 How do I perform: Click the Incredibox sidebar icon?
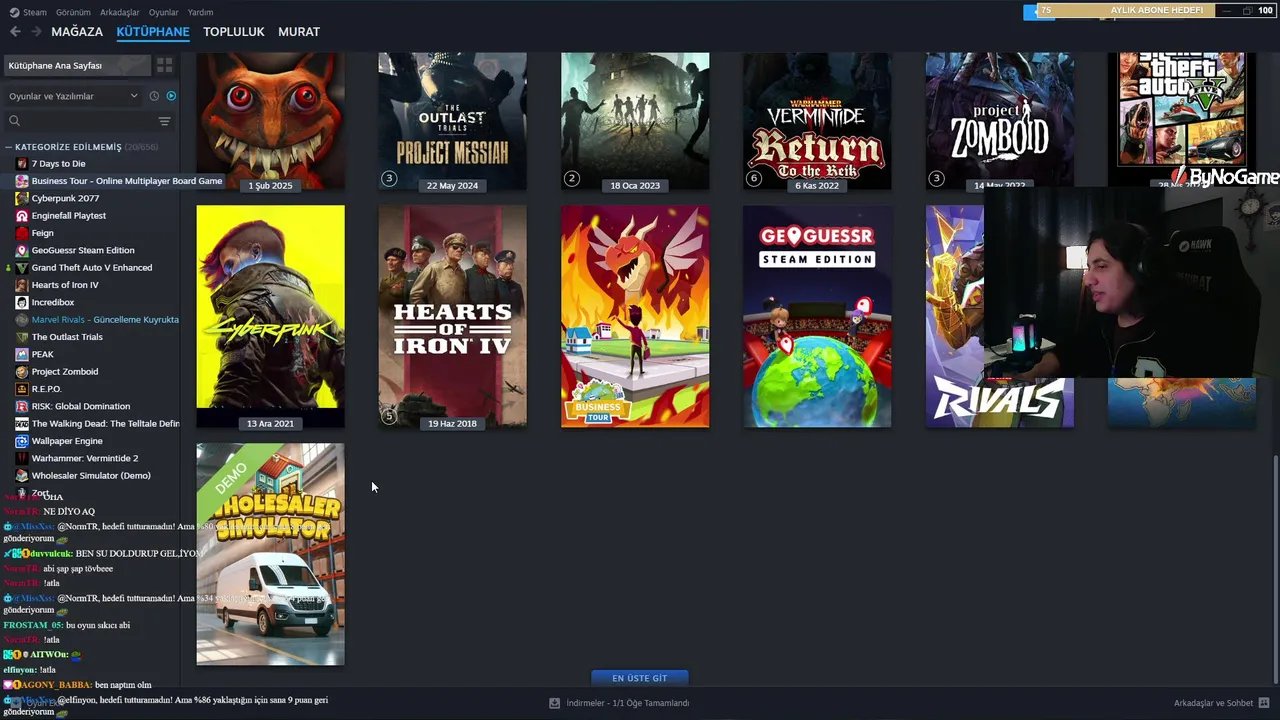(x=22, y=302)
